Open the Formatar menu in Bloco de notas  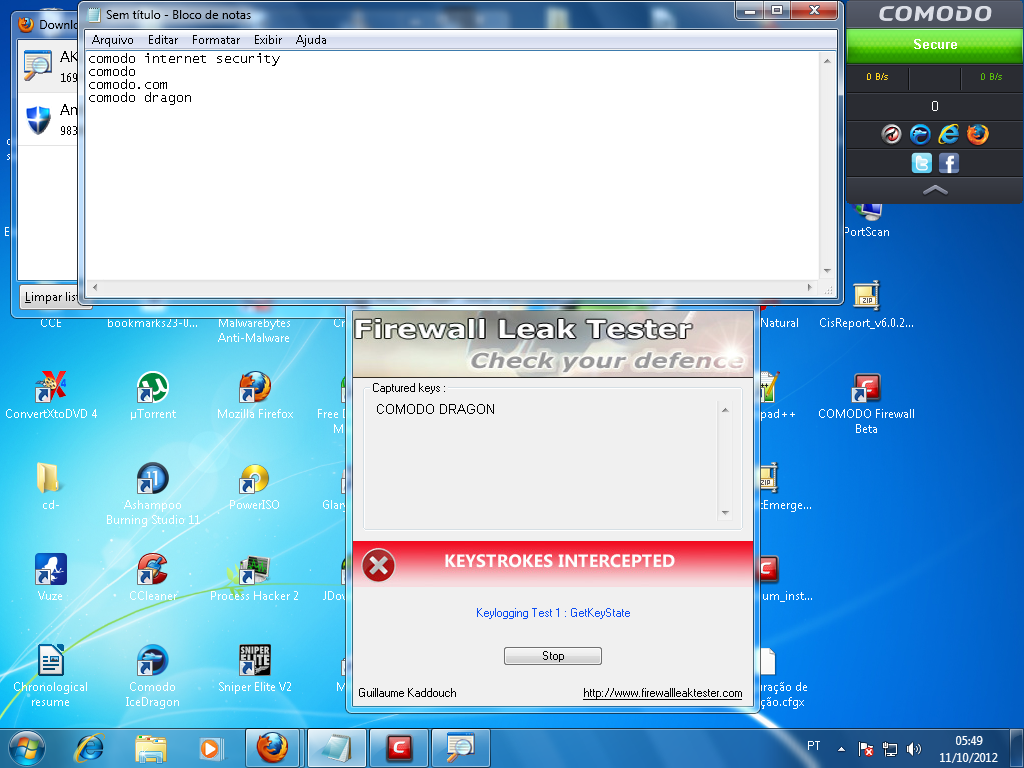[x=216, y=40]
